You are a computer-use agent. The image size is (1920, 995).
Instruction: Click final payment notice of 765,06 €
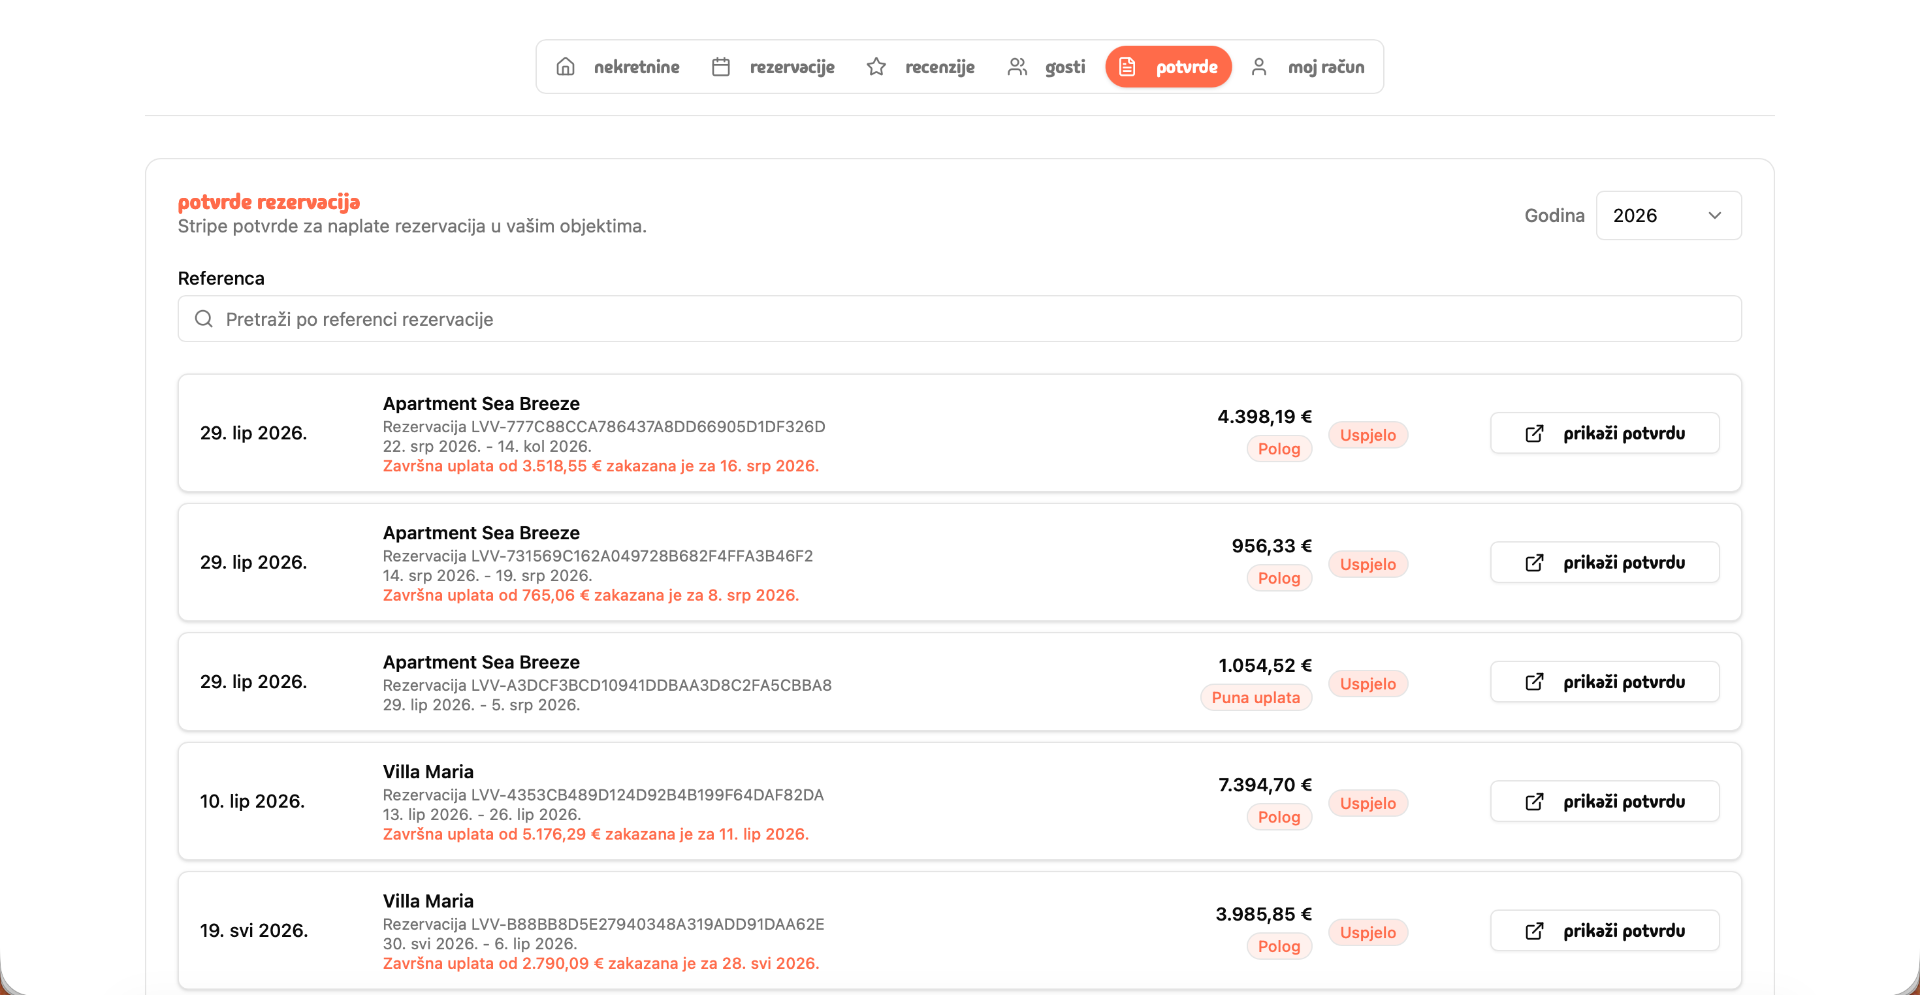click(591, 595)
